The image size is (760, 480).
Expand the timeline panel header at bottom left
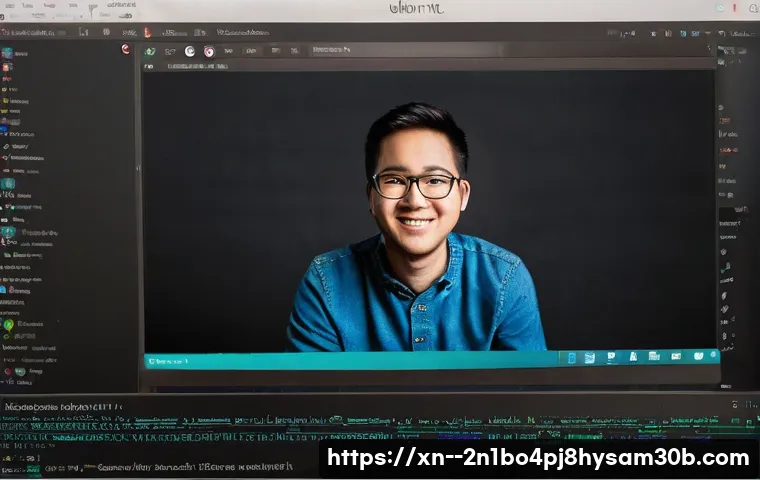click(60, 407)
